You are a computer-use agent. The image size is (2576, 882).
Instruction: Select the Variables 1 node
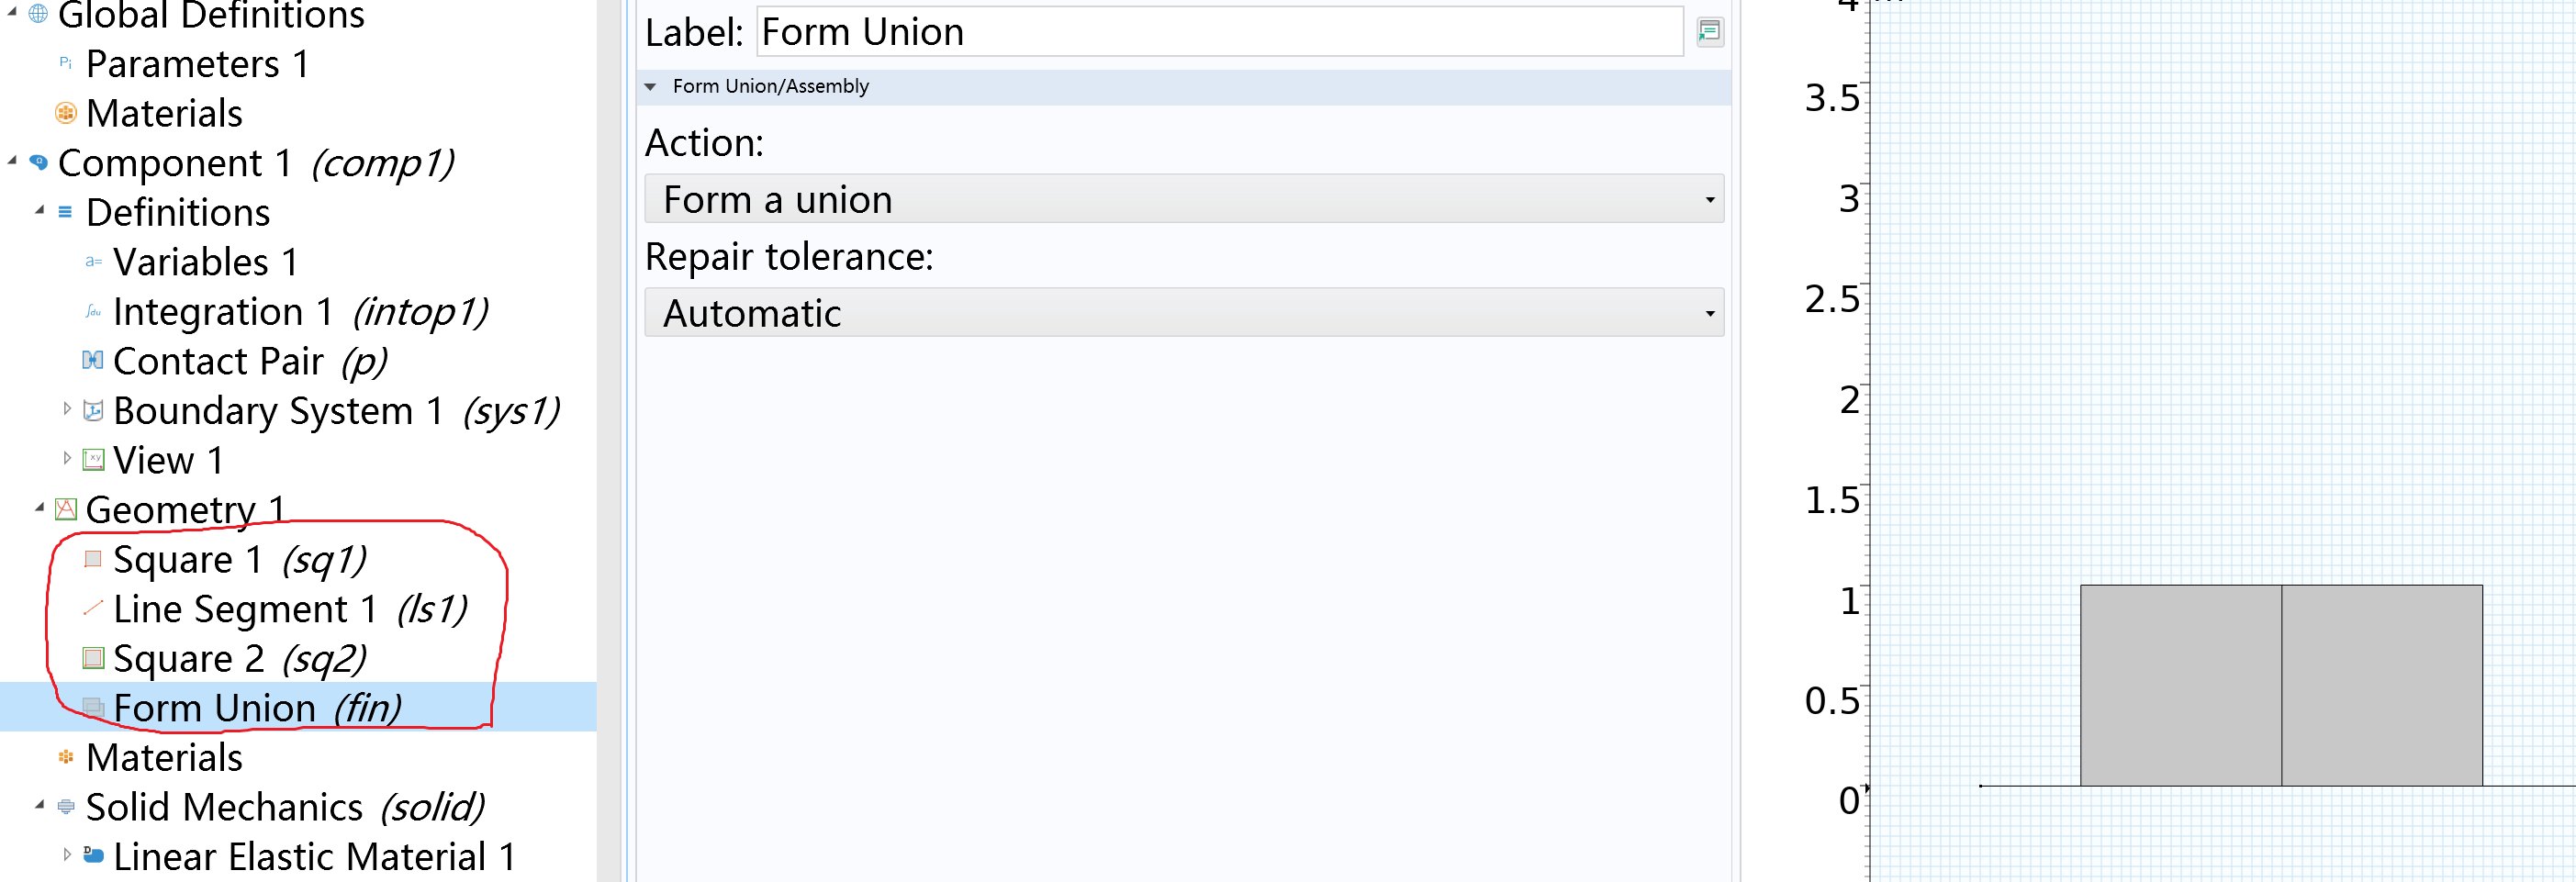tap(205, 262)
